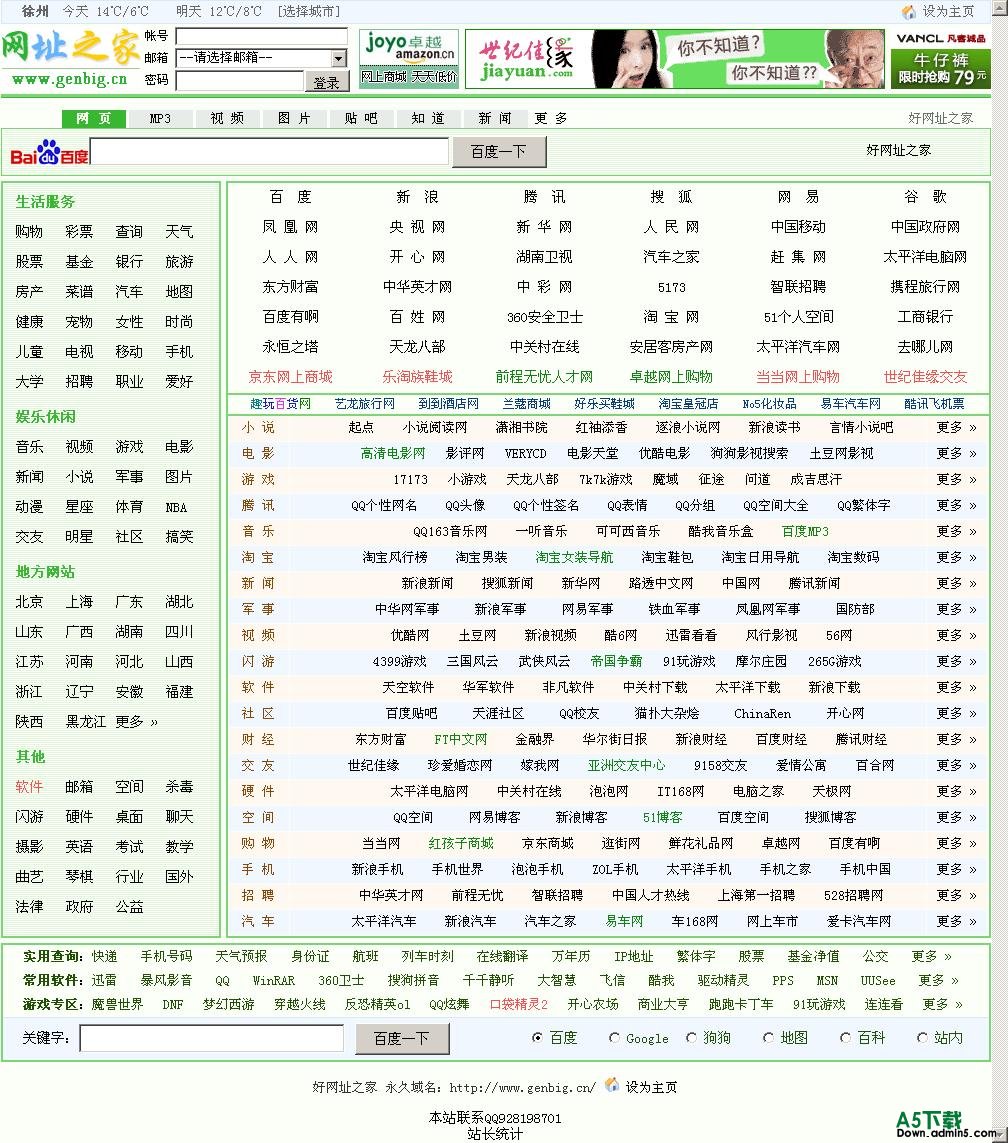Image resolution: width=1008 pixels, height=1143 pixels.
Task: Click the footer set homepage icon
Action: 612,1085
